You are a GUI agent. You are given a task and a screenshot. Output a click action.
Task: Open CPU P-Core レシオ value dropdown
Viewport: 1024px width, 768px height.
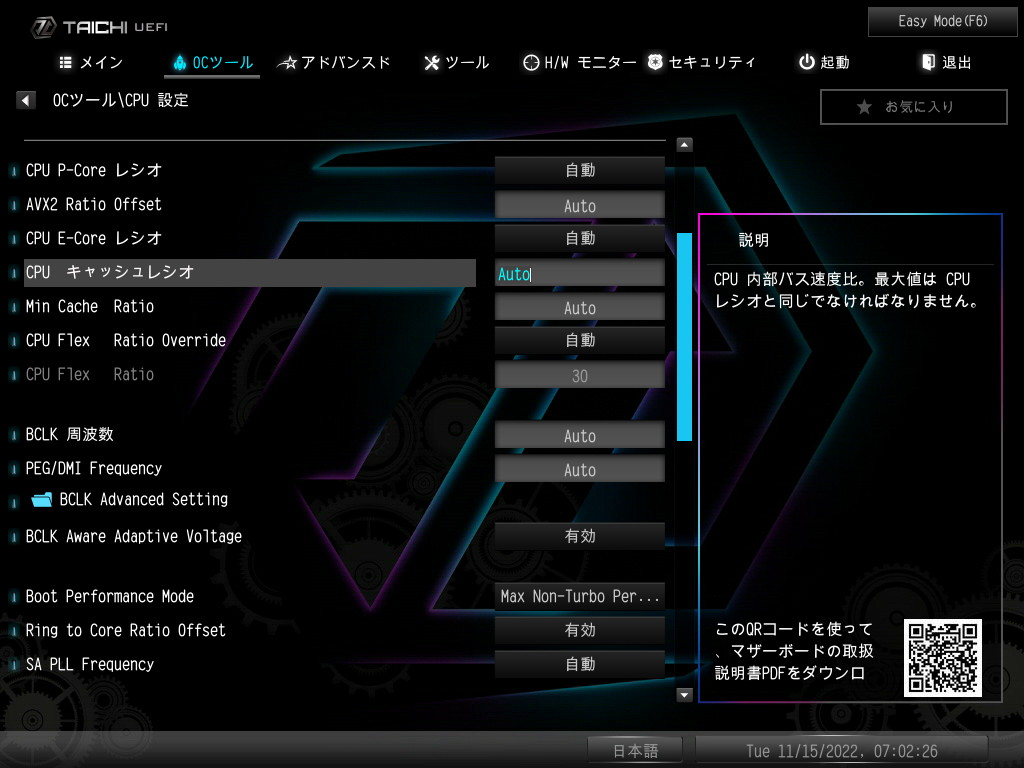tap(579, 170)
